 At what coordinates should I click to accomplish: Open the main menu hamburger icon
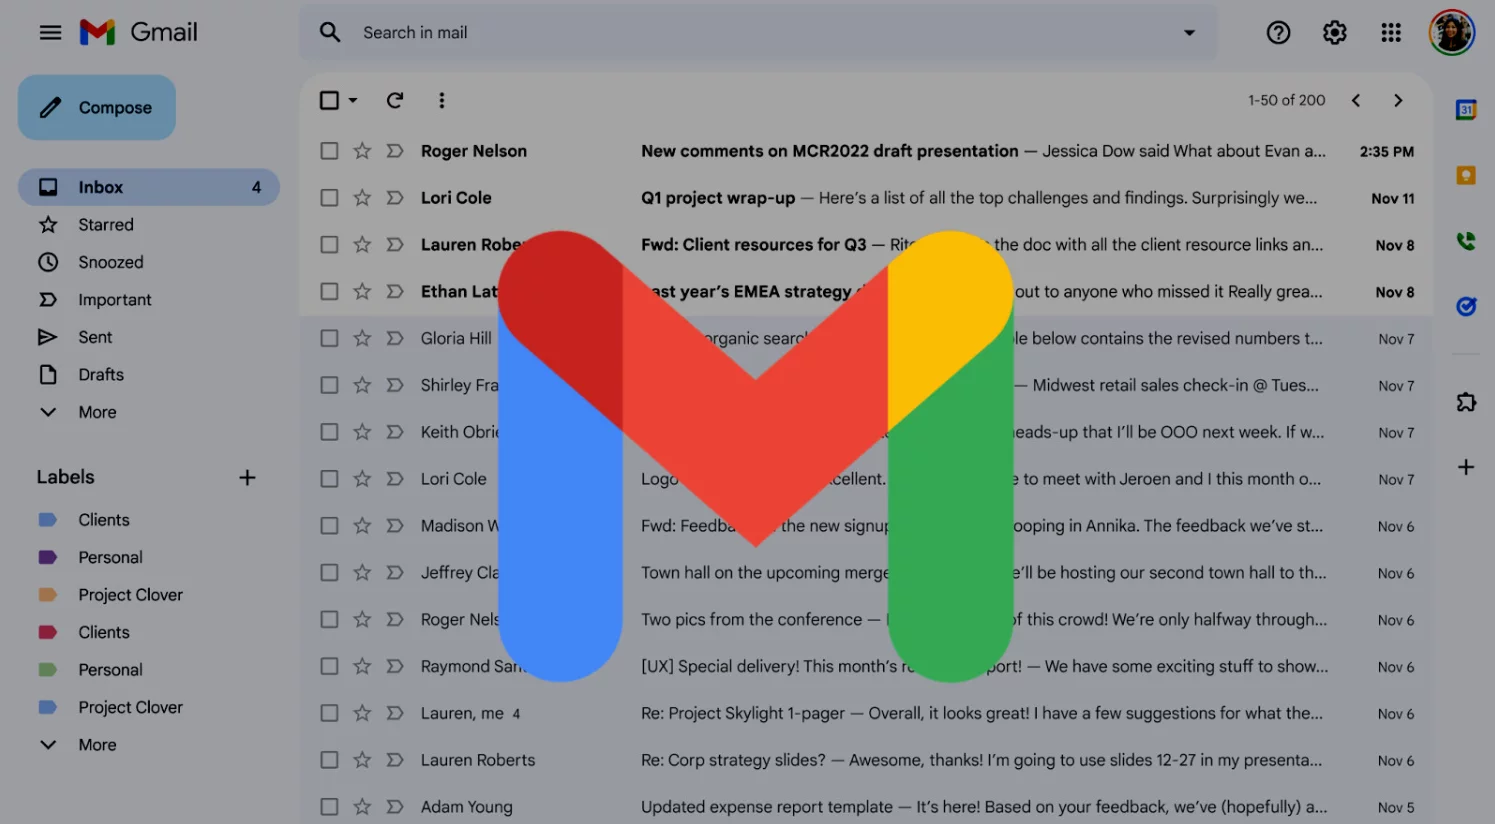coord(50,33)
